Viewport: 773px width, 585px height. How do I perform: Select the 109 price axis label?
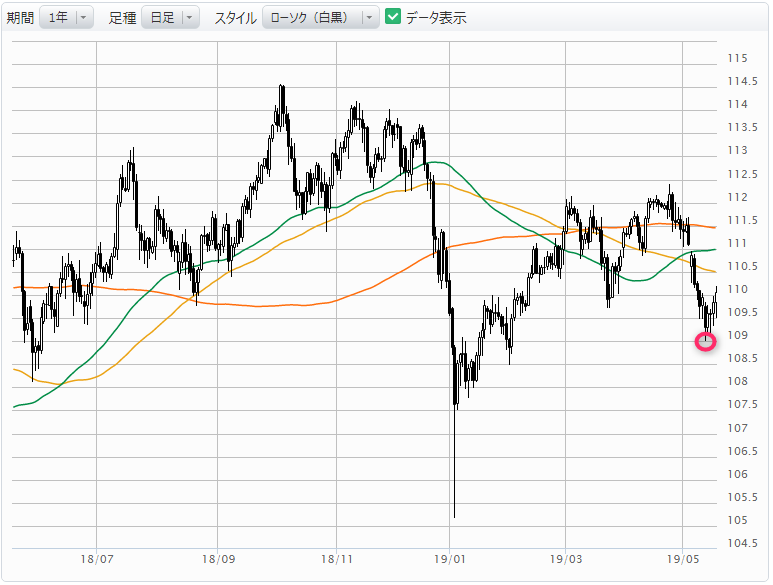click(737, 335)
